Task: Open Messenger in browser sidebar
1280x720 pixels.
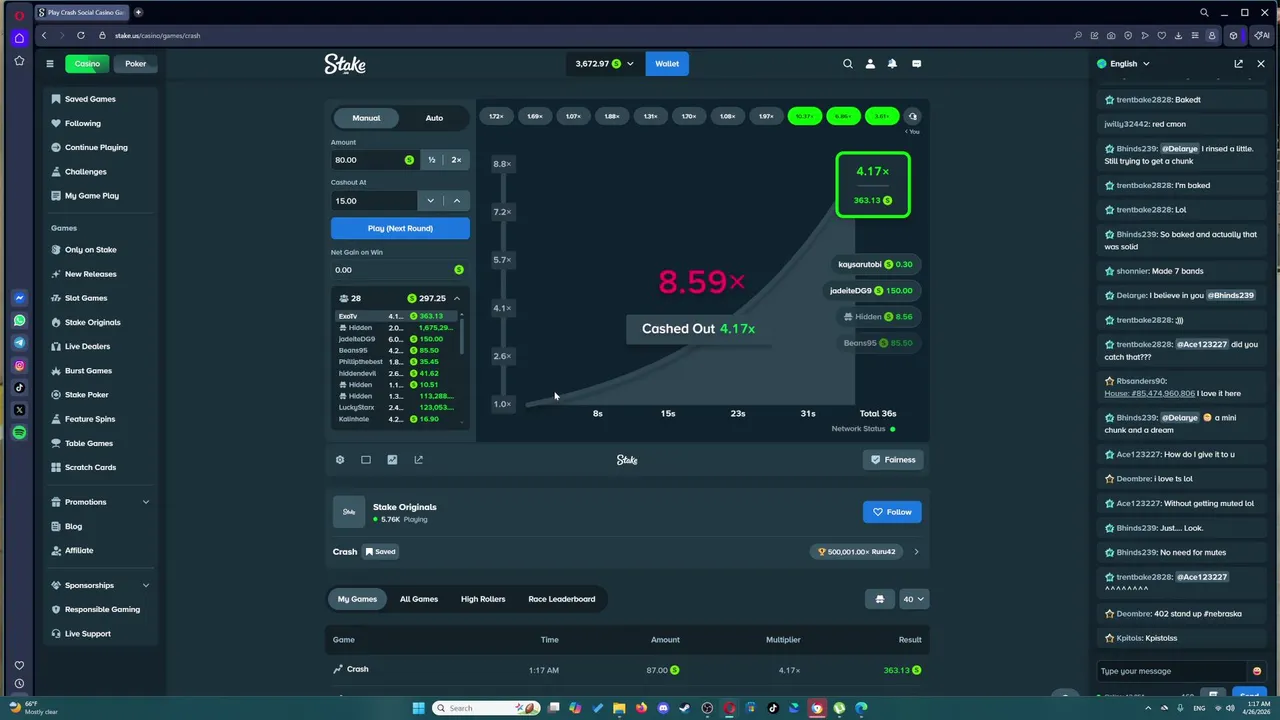Action: [19, 298]
